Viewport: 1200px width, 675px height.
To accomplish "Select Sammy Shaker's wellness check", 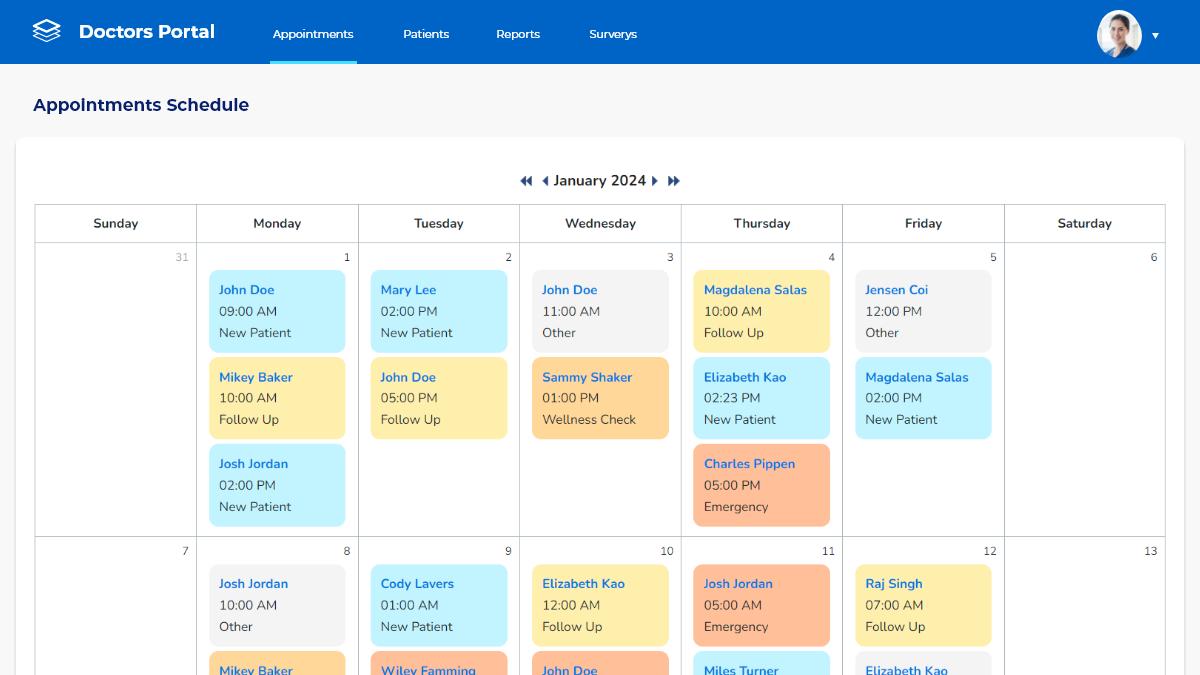I will point(600,398).
